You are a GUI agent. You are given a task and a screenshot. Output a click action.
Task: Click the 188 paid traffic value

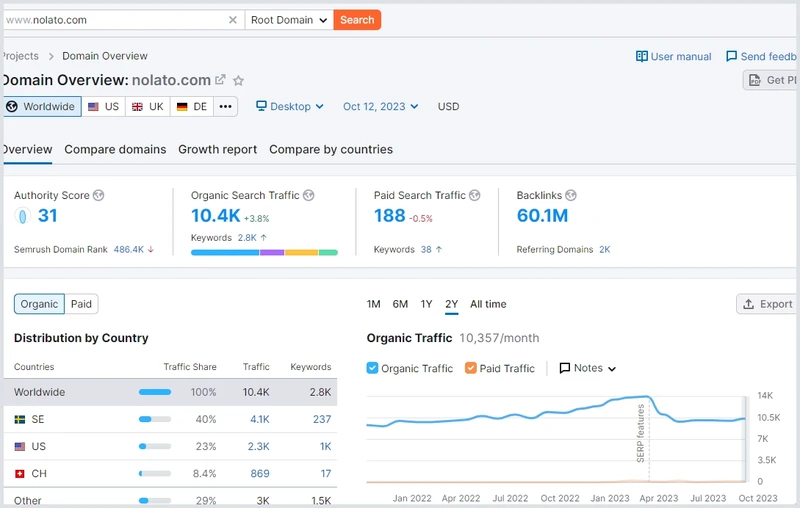(389, 216)
